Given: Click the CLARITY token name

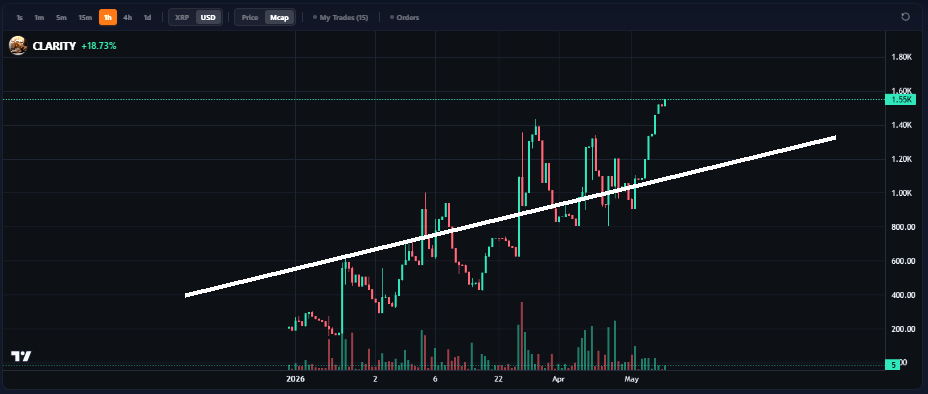Looking at the screenshot, I should click(54, 46).
